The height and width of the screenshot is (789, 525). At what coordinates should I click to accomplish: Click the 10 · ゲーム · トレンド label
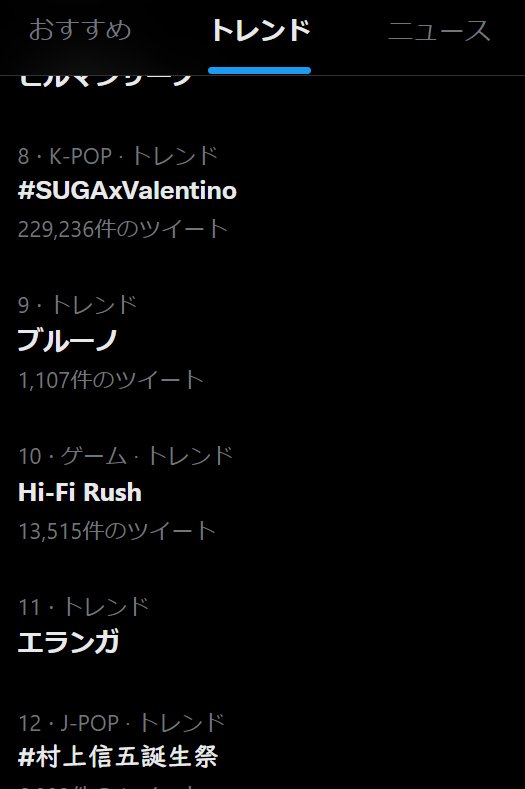(x=125, y=456)
